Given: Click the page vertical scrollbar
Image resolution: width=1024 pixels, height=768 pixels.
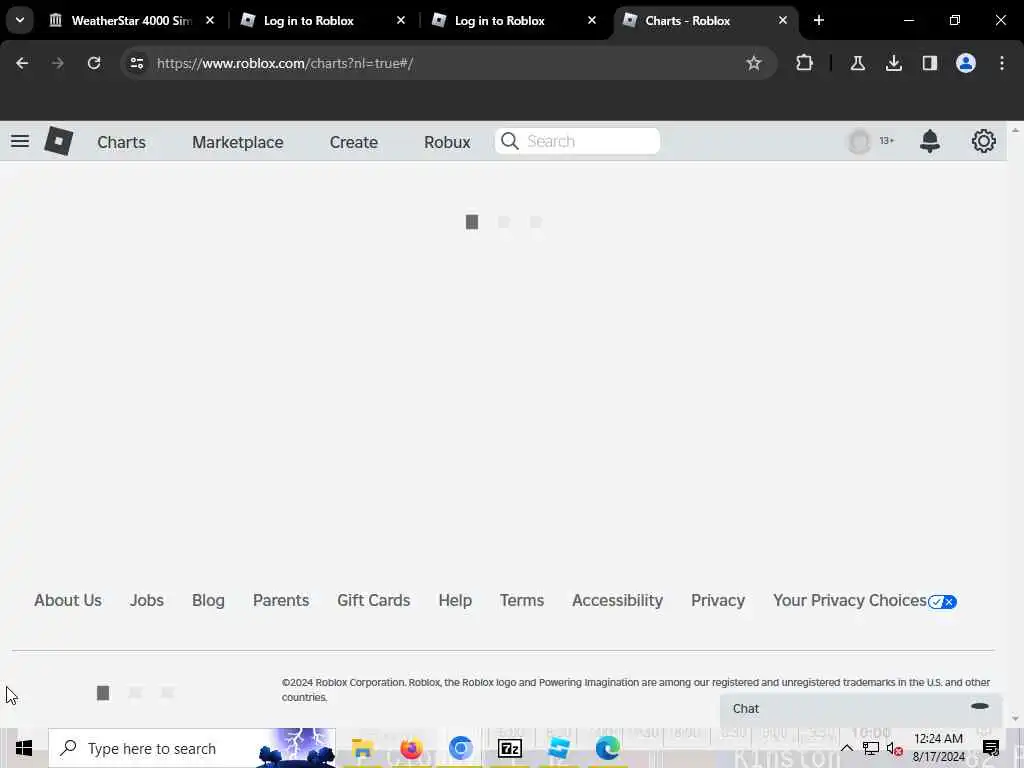Looking at the screenshot, I should pos(1015,424).
